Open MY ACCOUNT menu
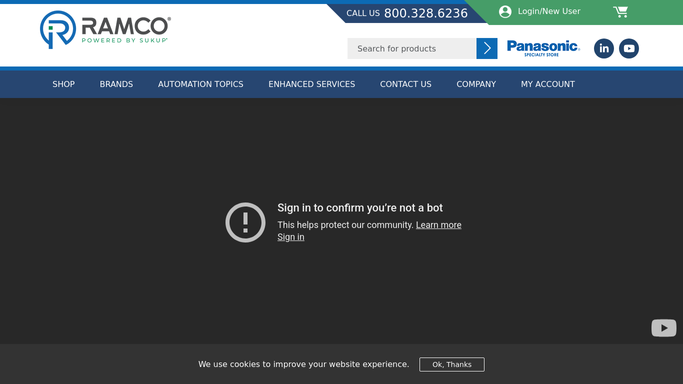683x384 pixels. (548, 84)
